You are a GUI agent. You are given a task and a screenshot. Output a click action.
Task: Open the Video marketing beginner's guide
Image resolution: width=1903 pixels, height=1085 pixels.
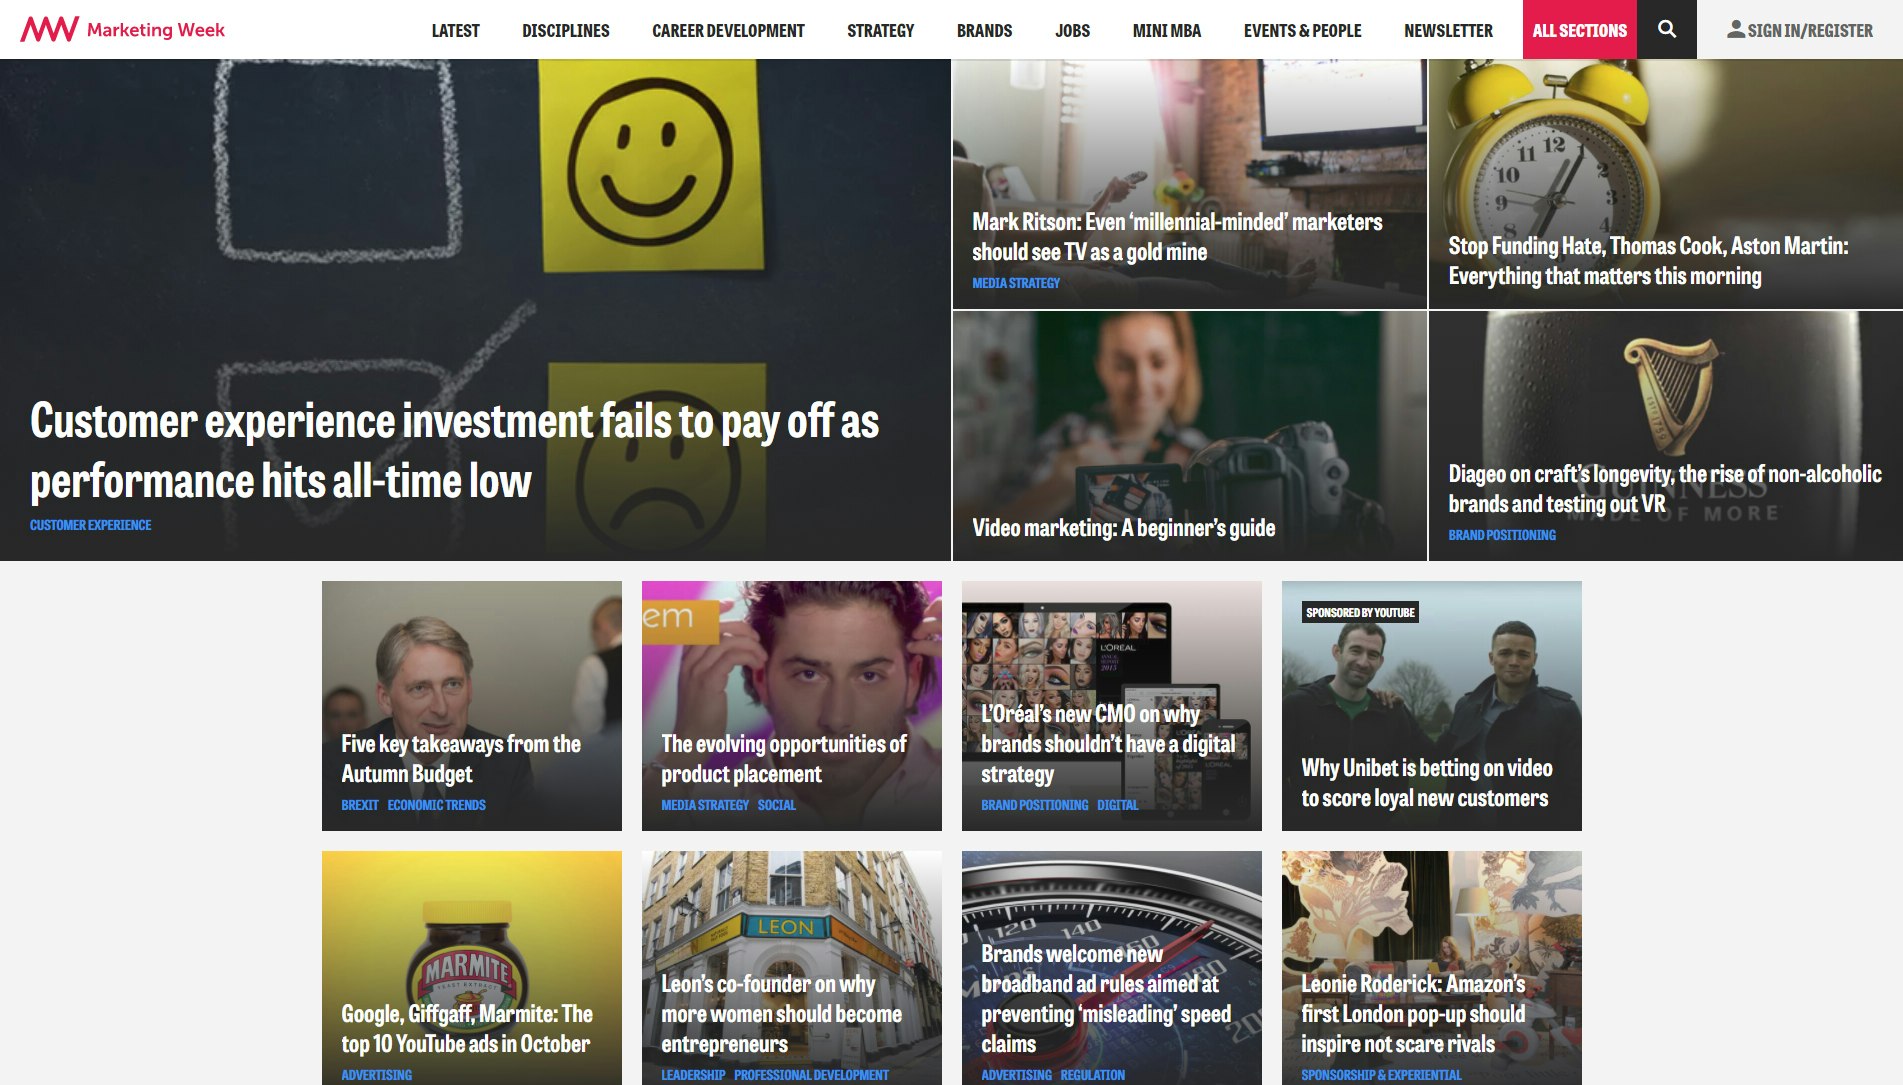coord(1123,528)
